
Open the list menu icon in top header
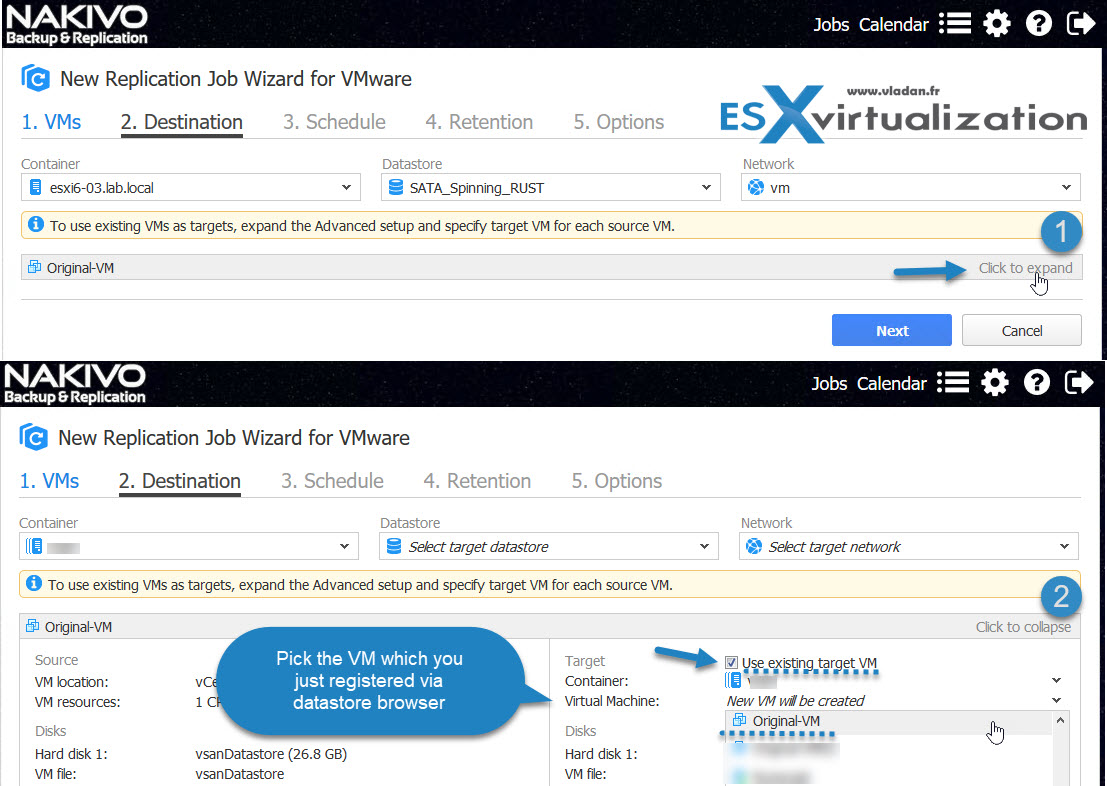coord(955,24)
